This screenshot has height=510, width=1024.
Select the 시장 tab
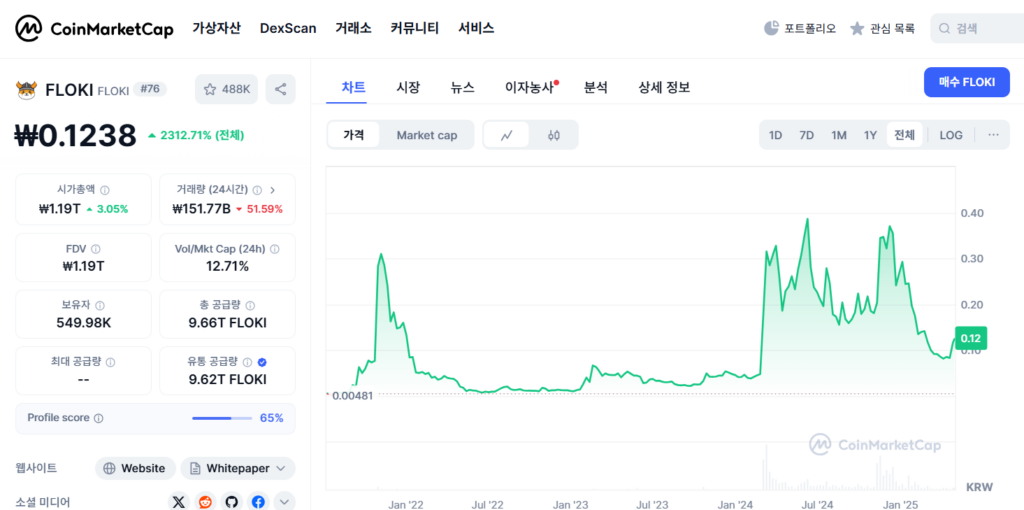tap(408, 87)
